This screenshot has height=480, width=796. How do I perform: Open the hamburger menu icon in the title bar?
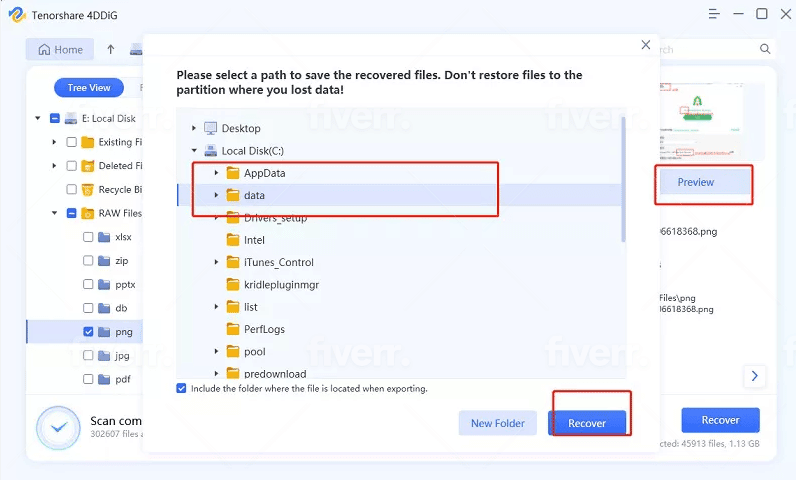(x=714, y=14)
